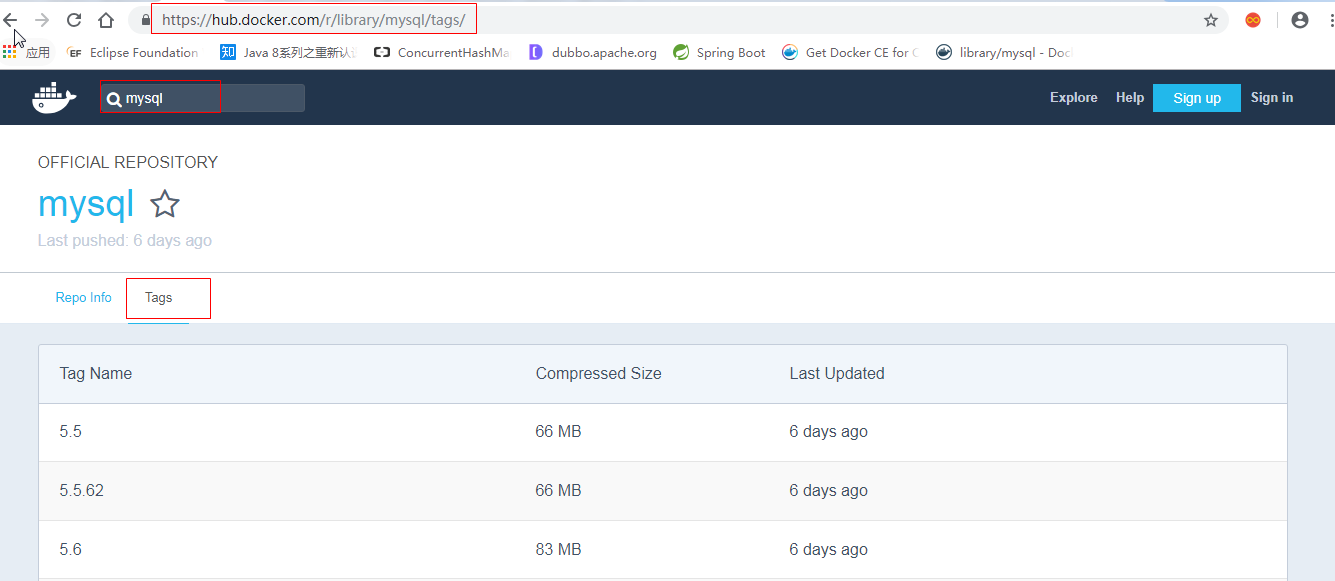Click 66 MB in the 5.5.62 row
Image resolution: width=1335 pixels, height=581 pixels.
pos(559,491)
